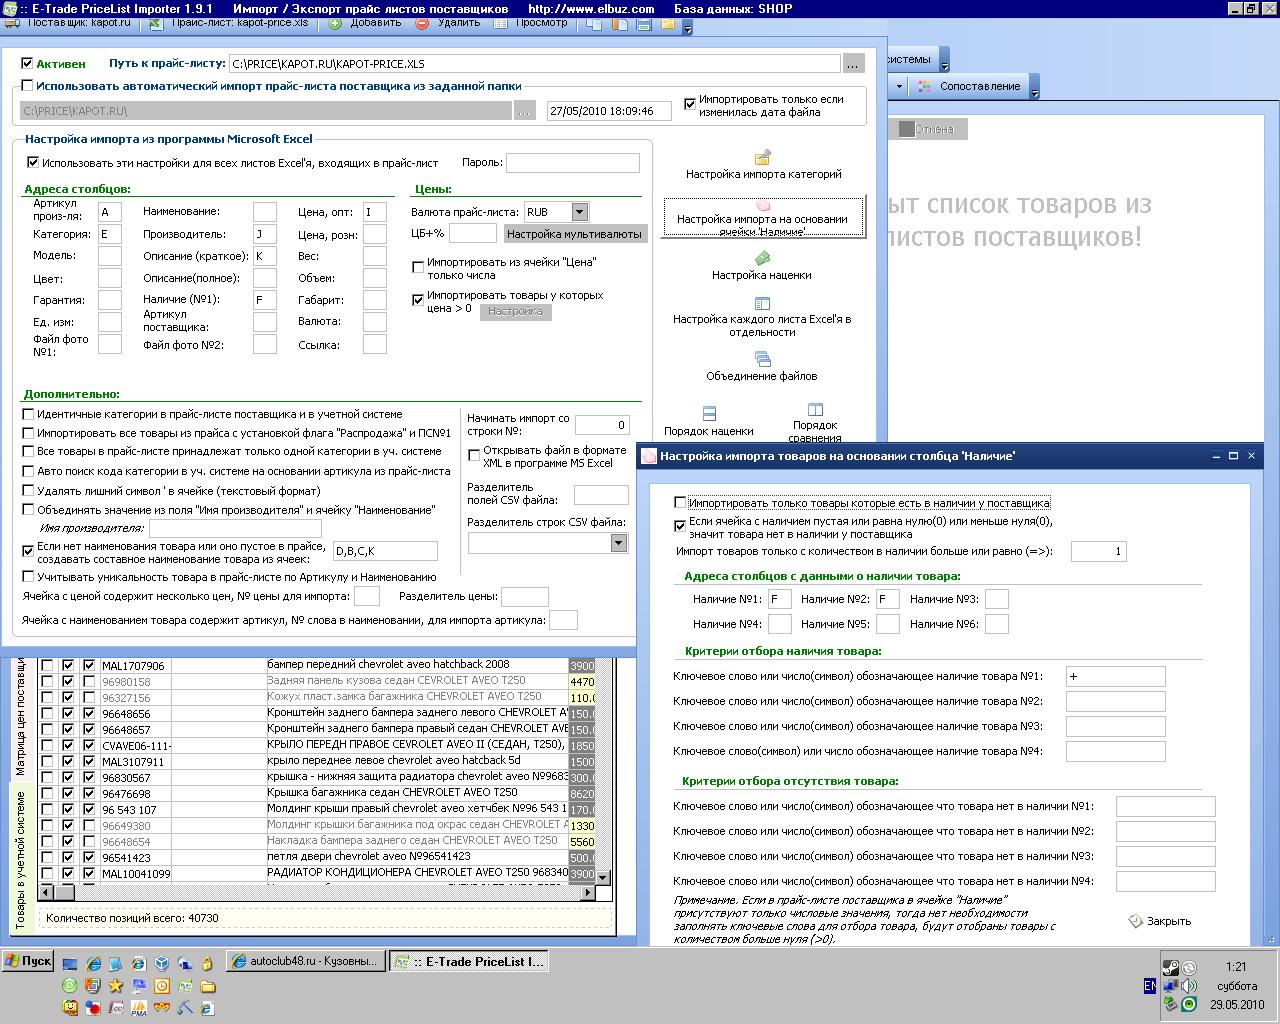This screenshot has height=1024, width=1280.
Task: Click keyword field for stock No.1 containing +
Action: [1115, 677]
